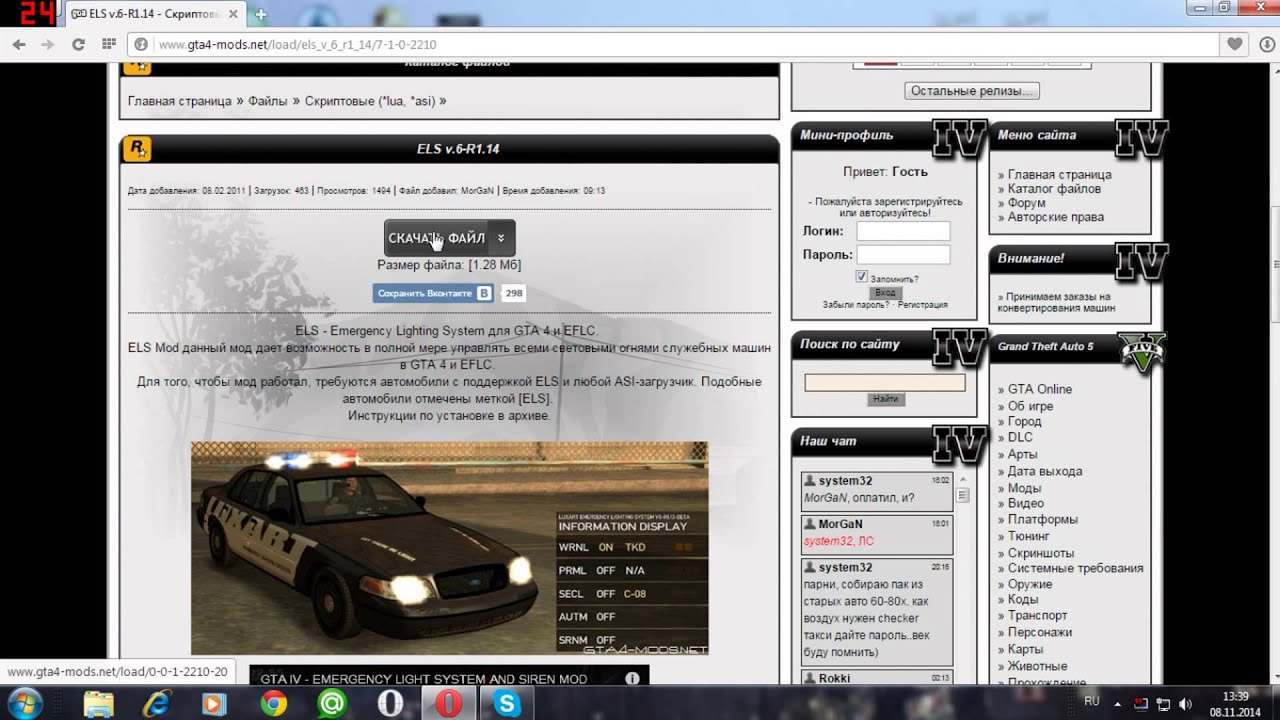Open the Форум menu item
The width and height of the screenshot is (1280, 720).
(1026, 202)
